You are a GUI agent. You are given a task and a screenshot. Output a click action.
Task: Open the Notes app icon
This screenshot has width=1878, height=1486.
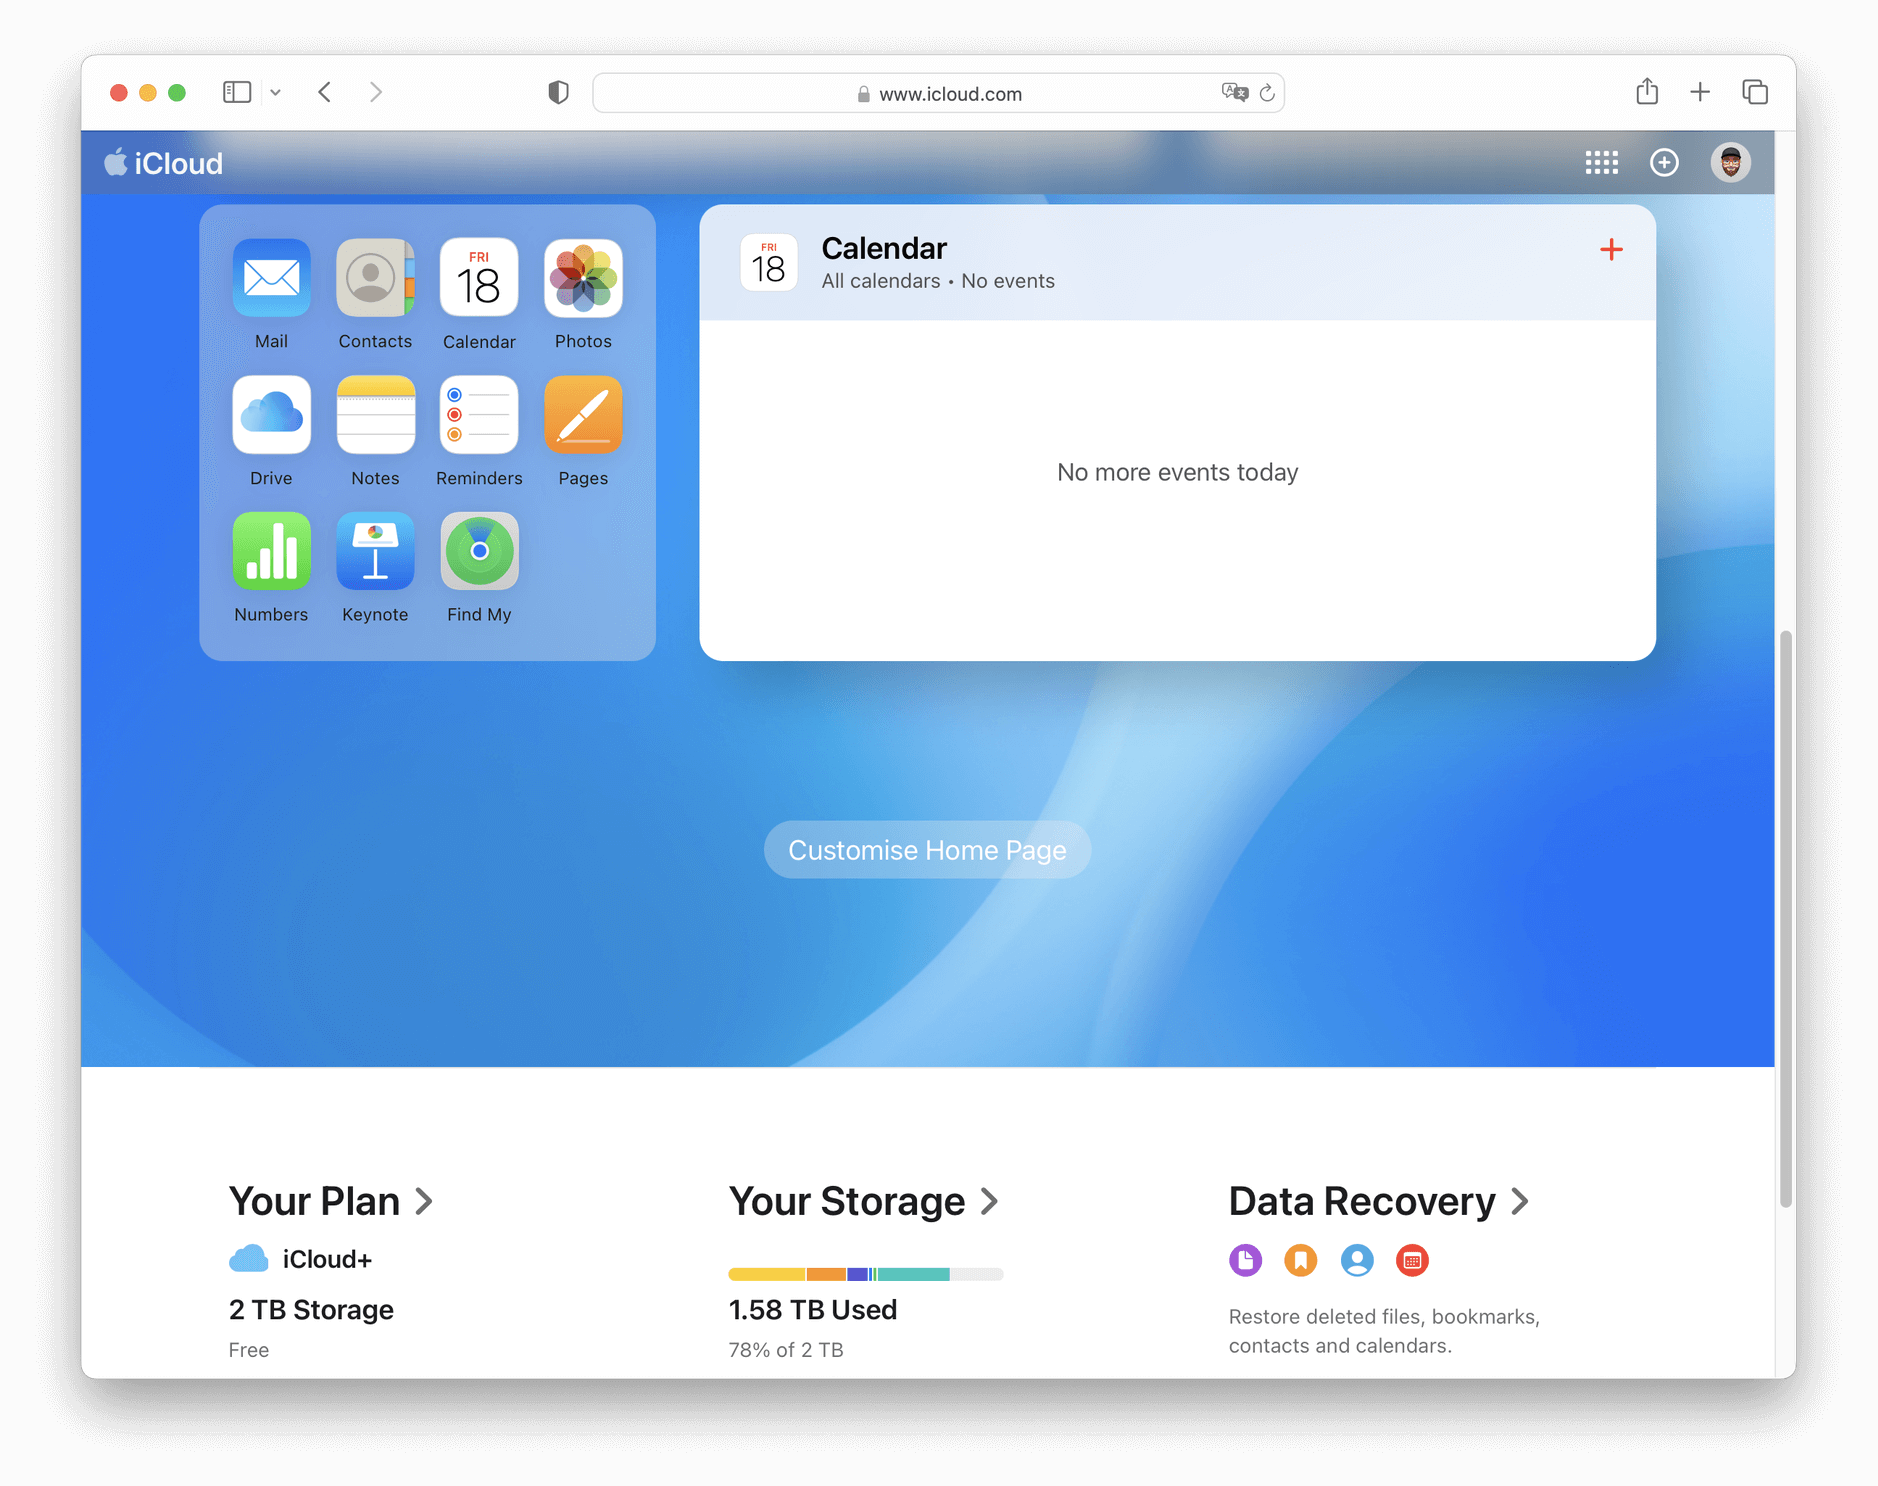tap(375, 415)
